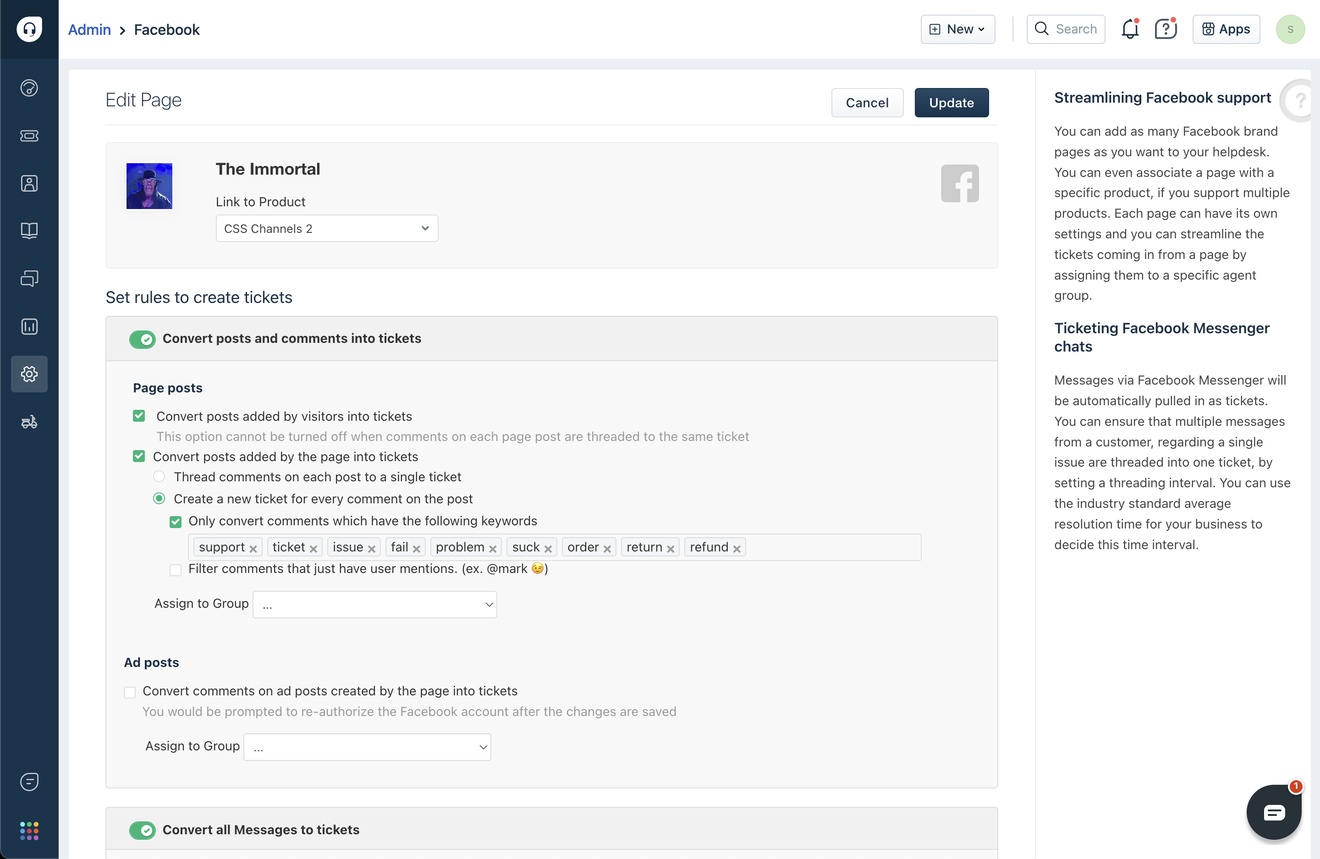The image size is (1320, 859).
Task: Open the Freshdesk home logo
Action: click(x=29, y=29)
